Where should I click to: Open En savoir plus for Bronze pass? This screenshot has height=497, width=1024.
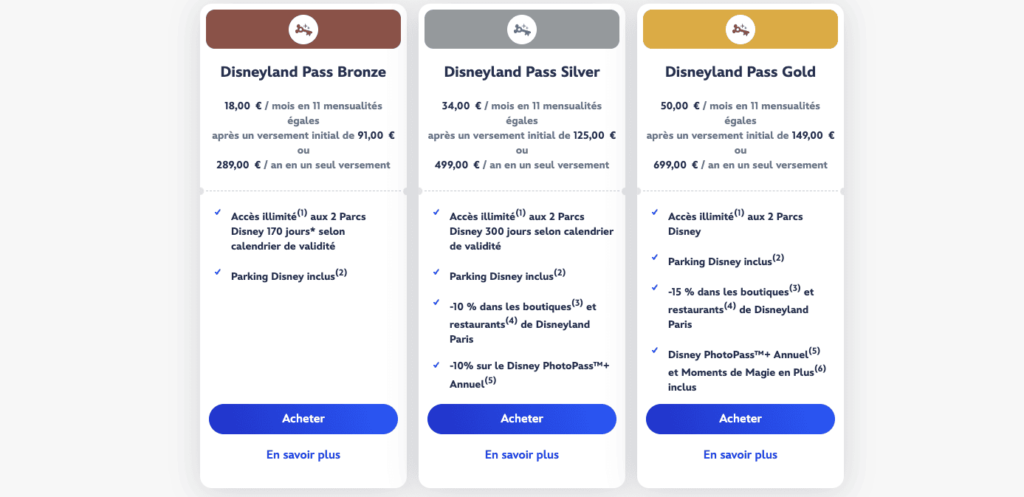(x=303, y=455)
